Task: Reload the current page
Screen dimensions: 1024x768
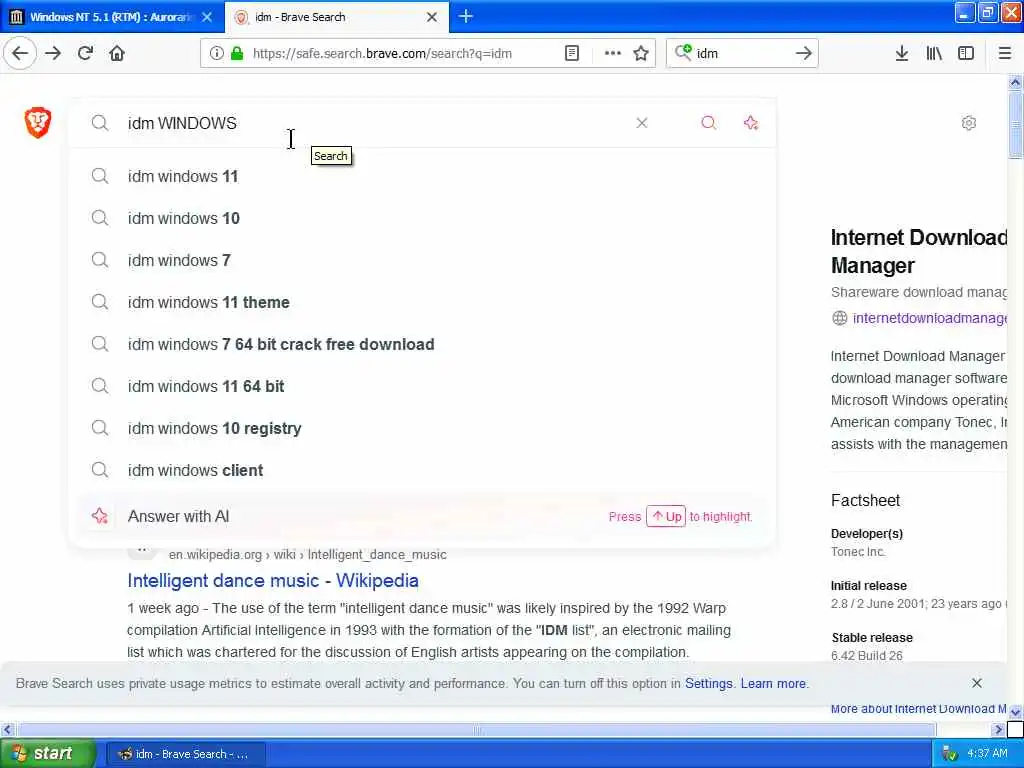Action: click(85, 53)
